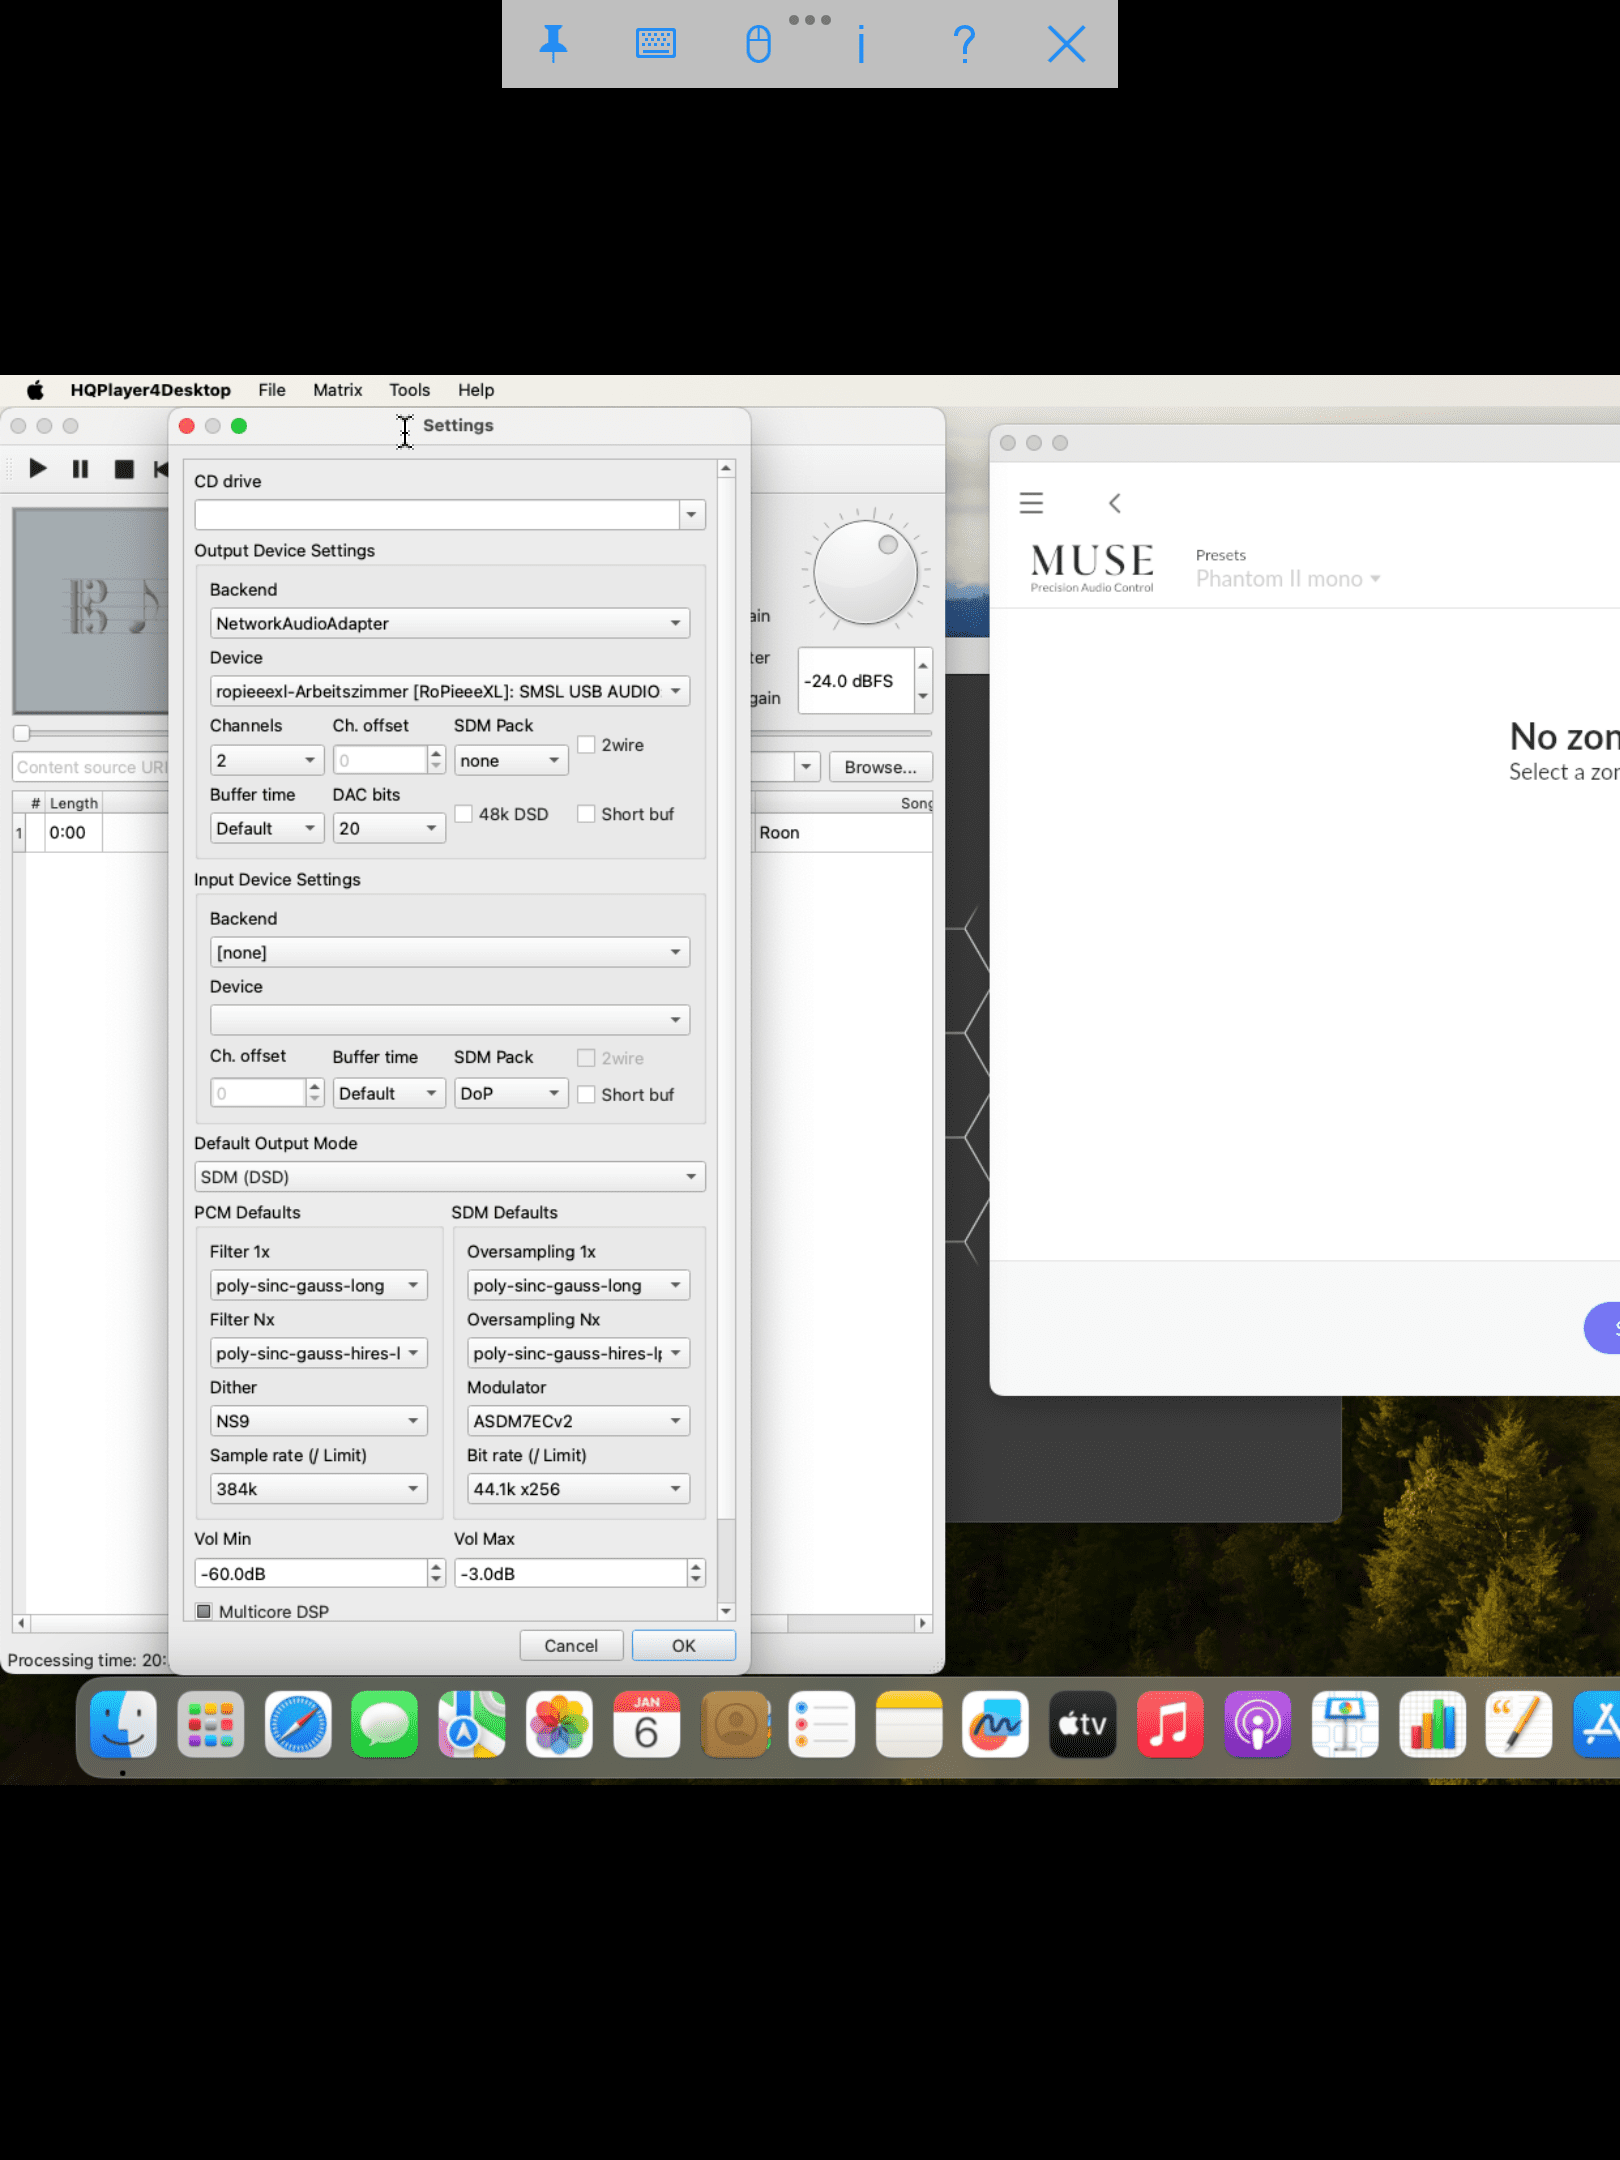Click the Play button in HQPlayer

tap(37, 468)
